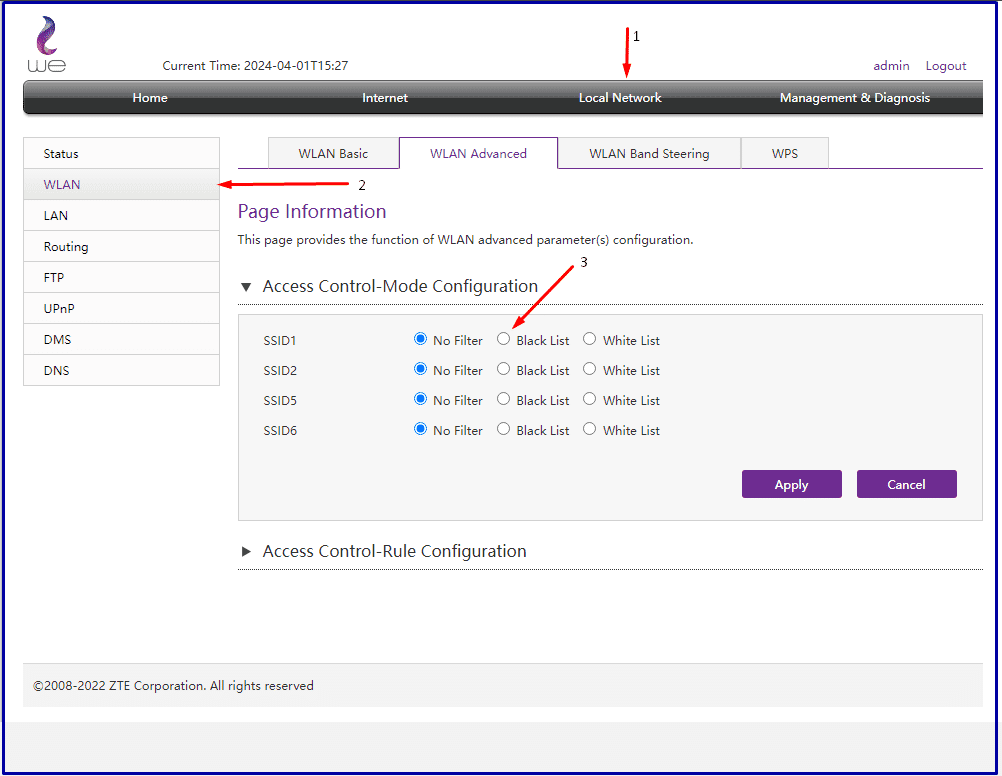Select Black List for SSID1
Viewport: 1002px width, 776px height.
(504, 339)
